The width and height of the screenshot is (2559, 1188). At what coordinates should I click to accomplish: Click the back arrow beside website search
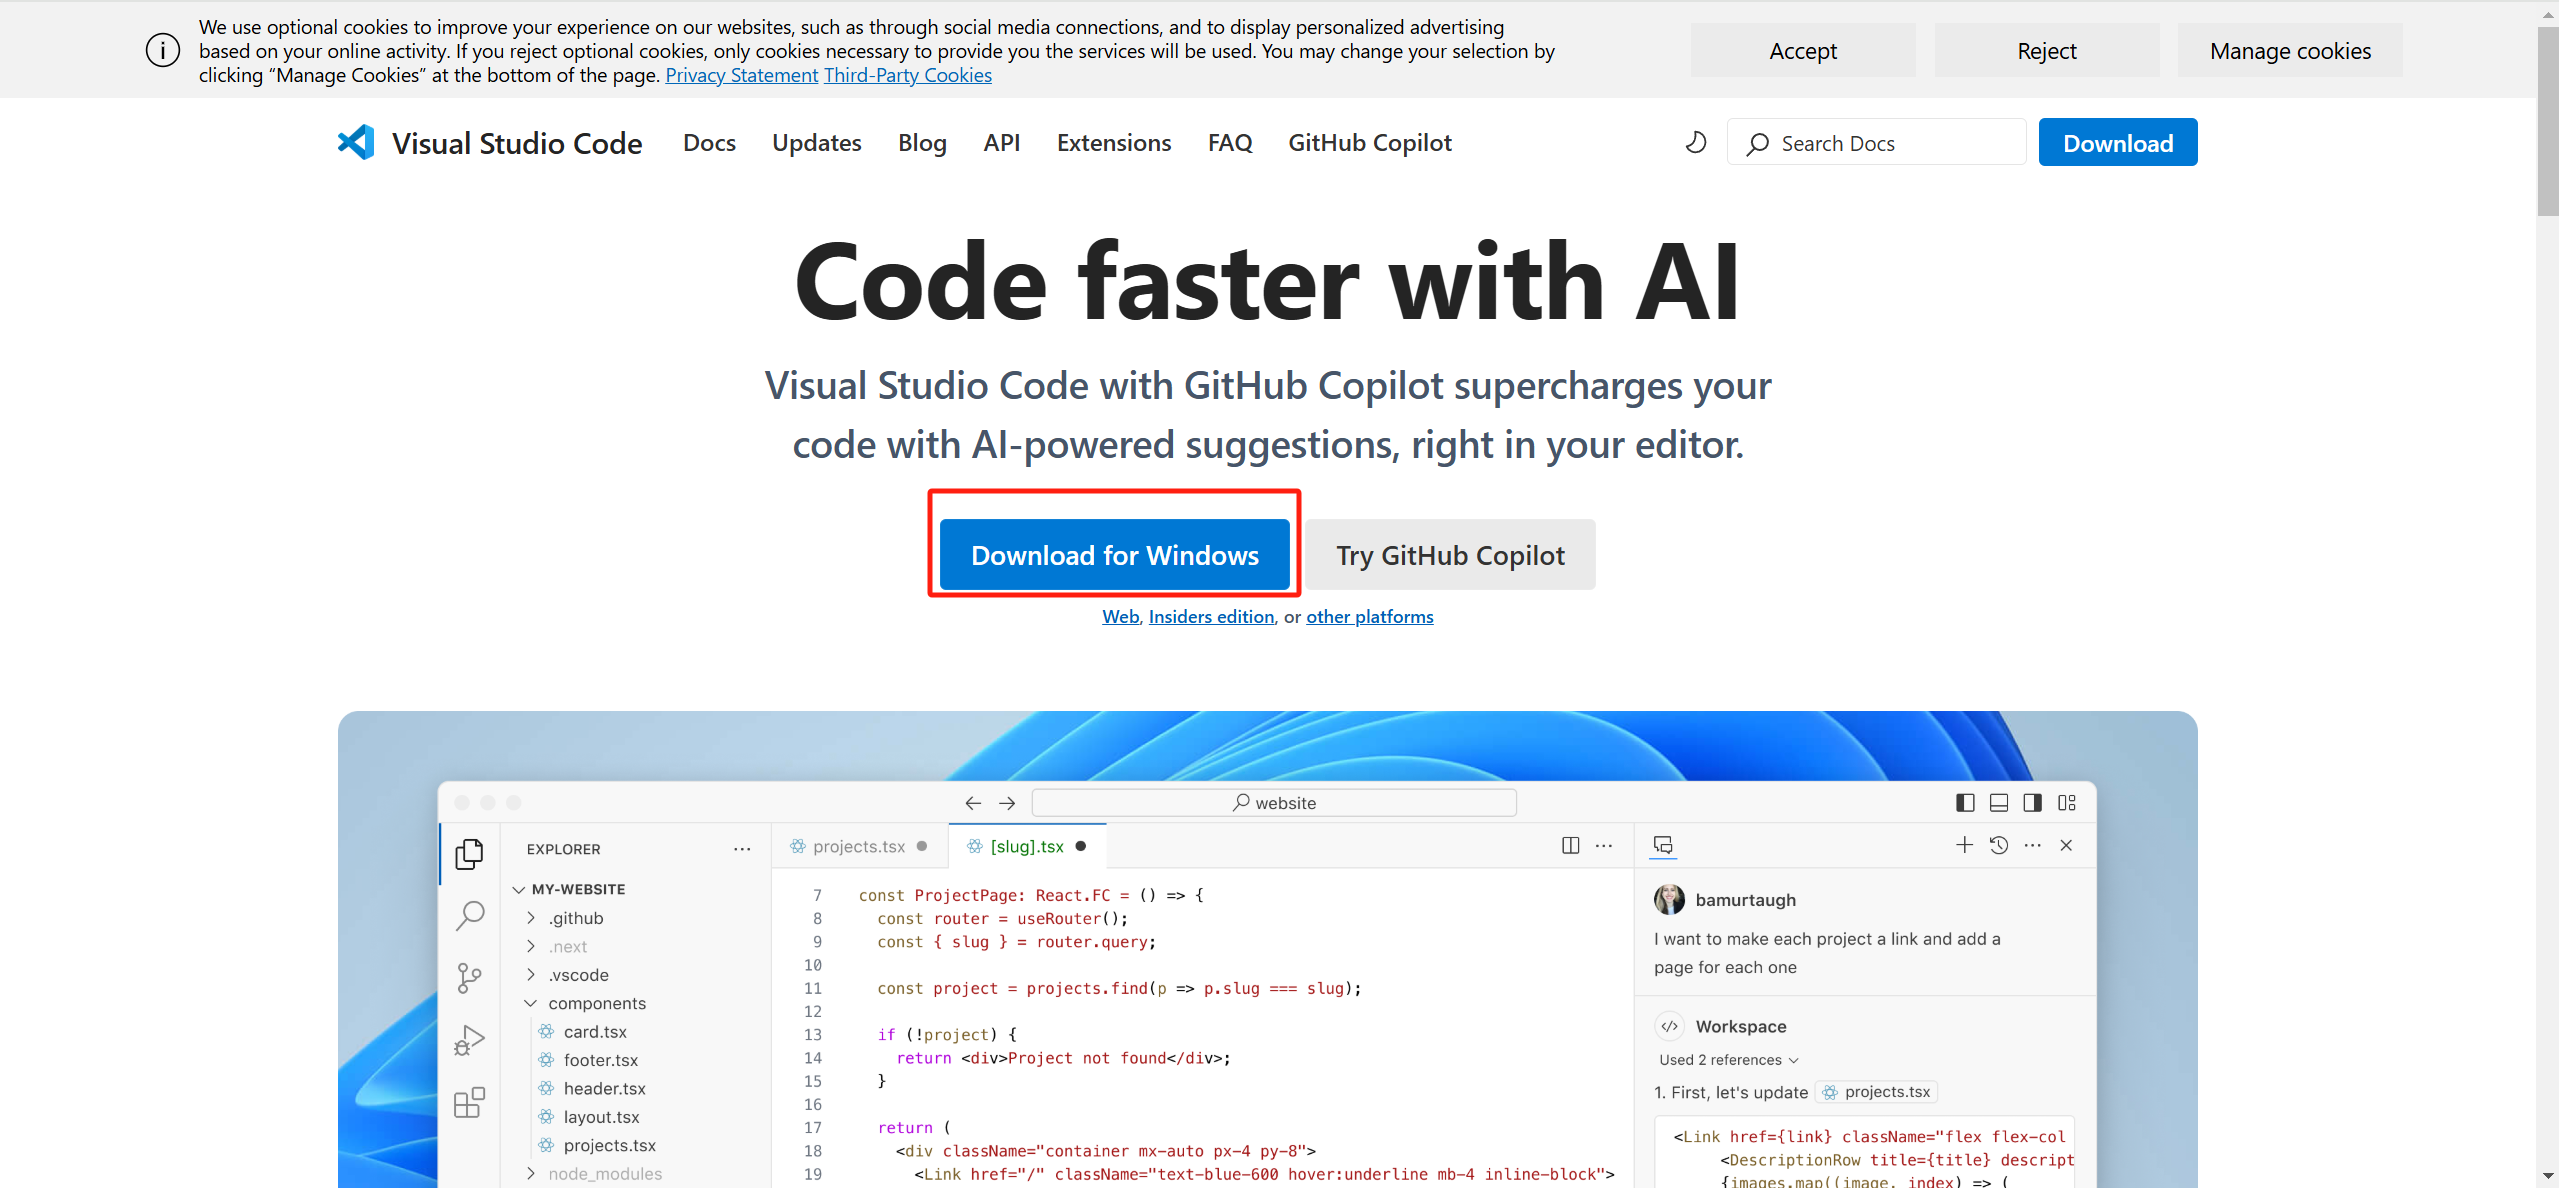coord(973,803)
